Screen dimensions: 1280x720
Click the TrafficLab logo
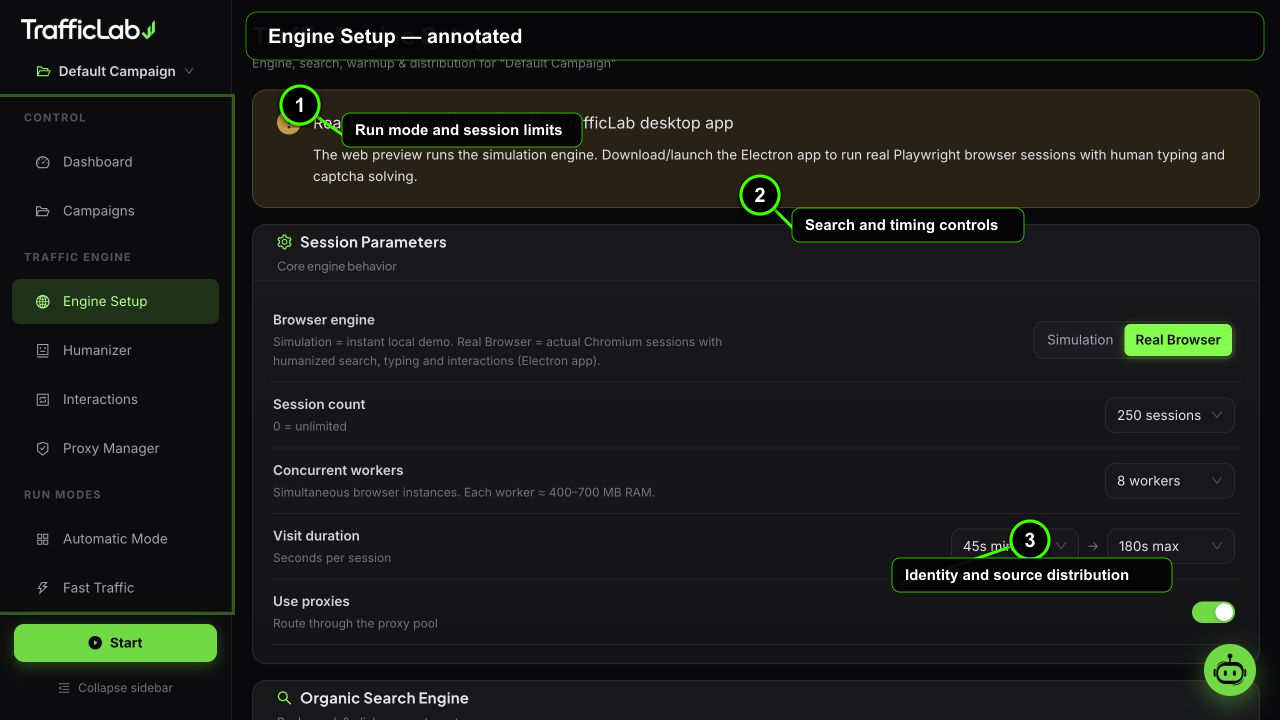88,30
